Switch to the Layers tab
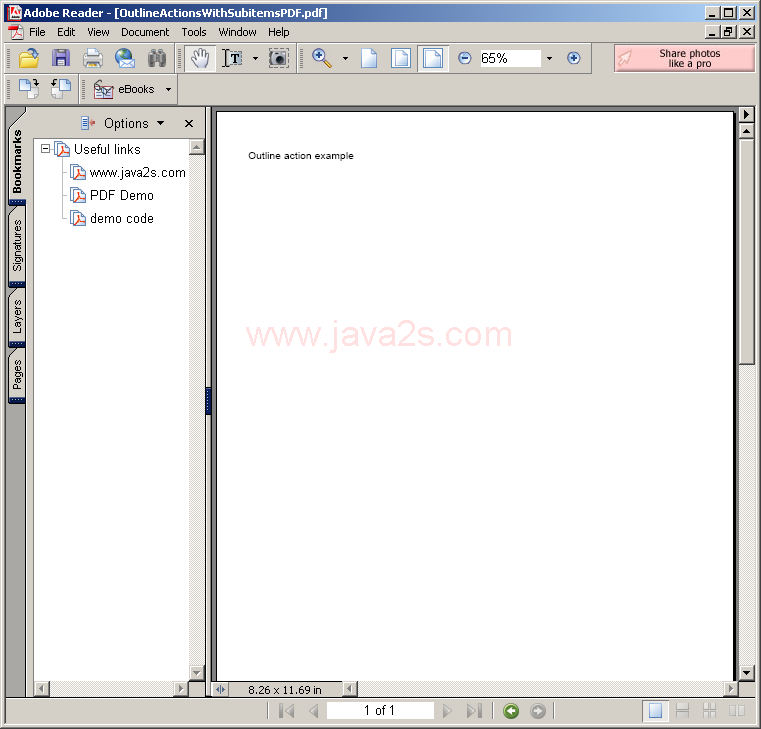This screenshot has width=761, height=729. (x=17, y=316)
